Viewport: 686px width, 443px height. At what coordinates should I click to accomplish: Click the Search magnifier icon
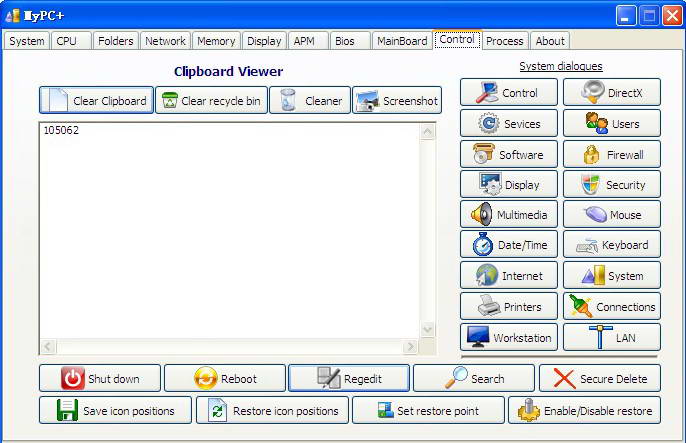[456, 378]
